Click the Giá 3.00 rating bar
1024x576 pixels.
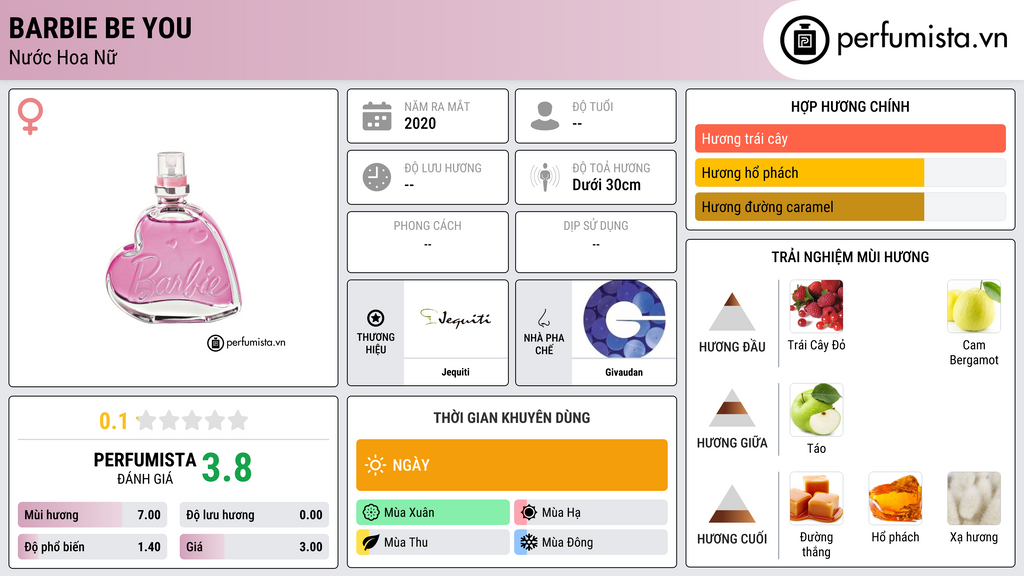[254, 547]
